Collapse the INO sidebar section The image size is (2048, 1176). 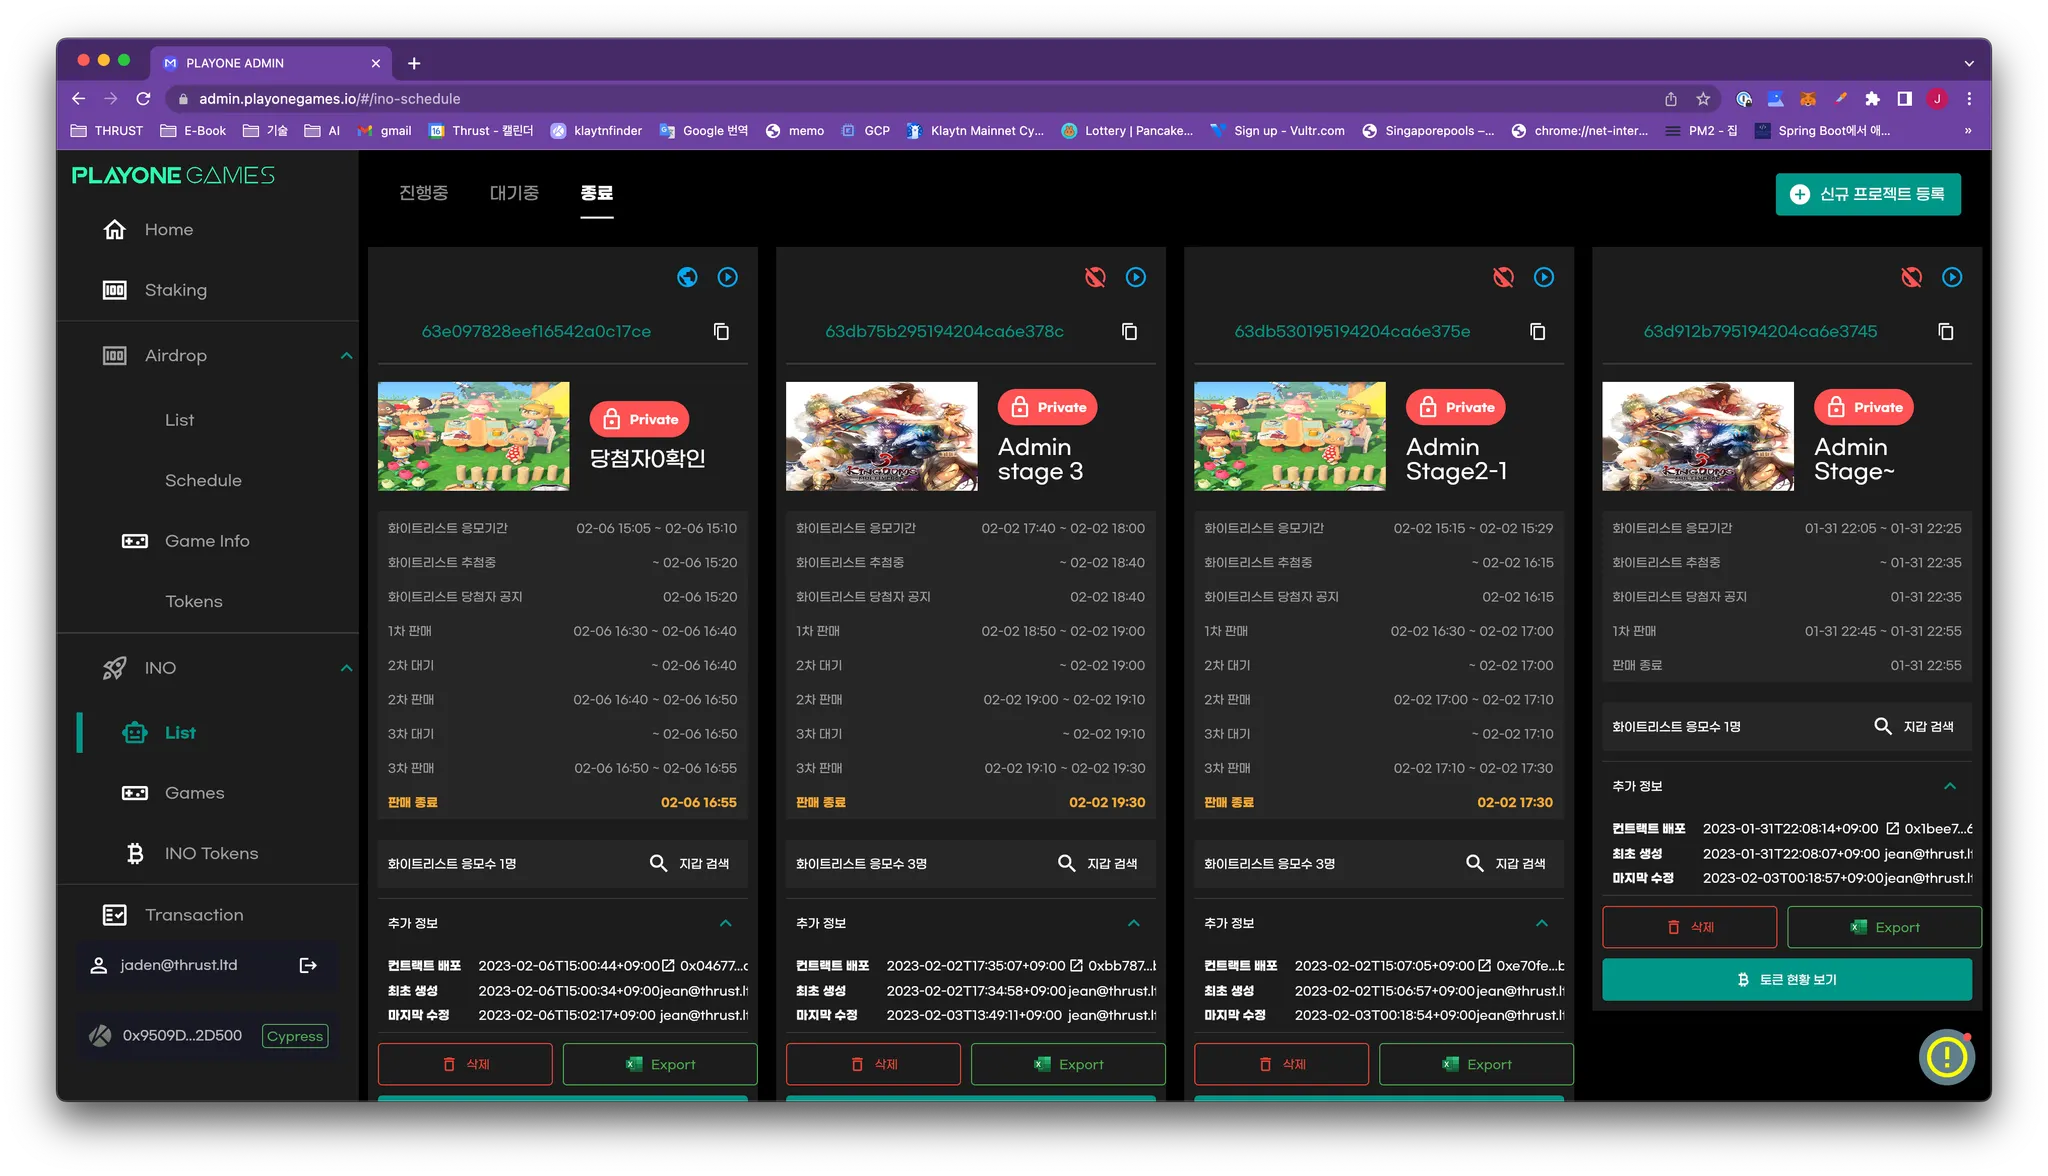point(346,668)
